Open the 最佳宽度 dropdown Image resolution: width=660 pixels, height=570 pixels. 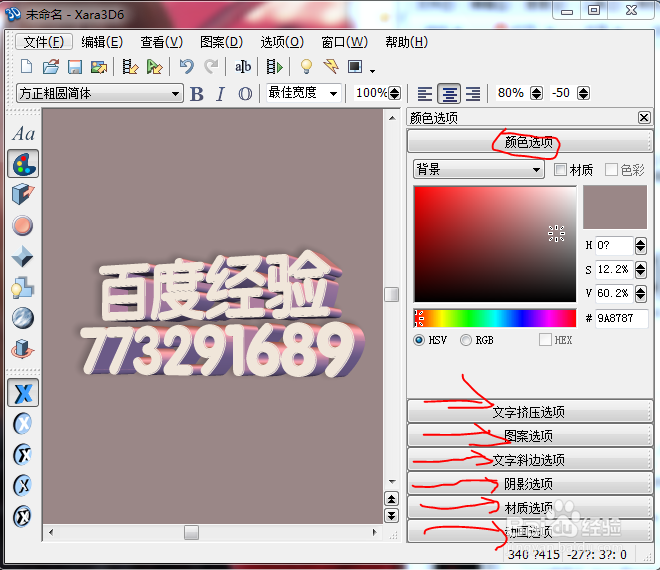(303, 93)
